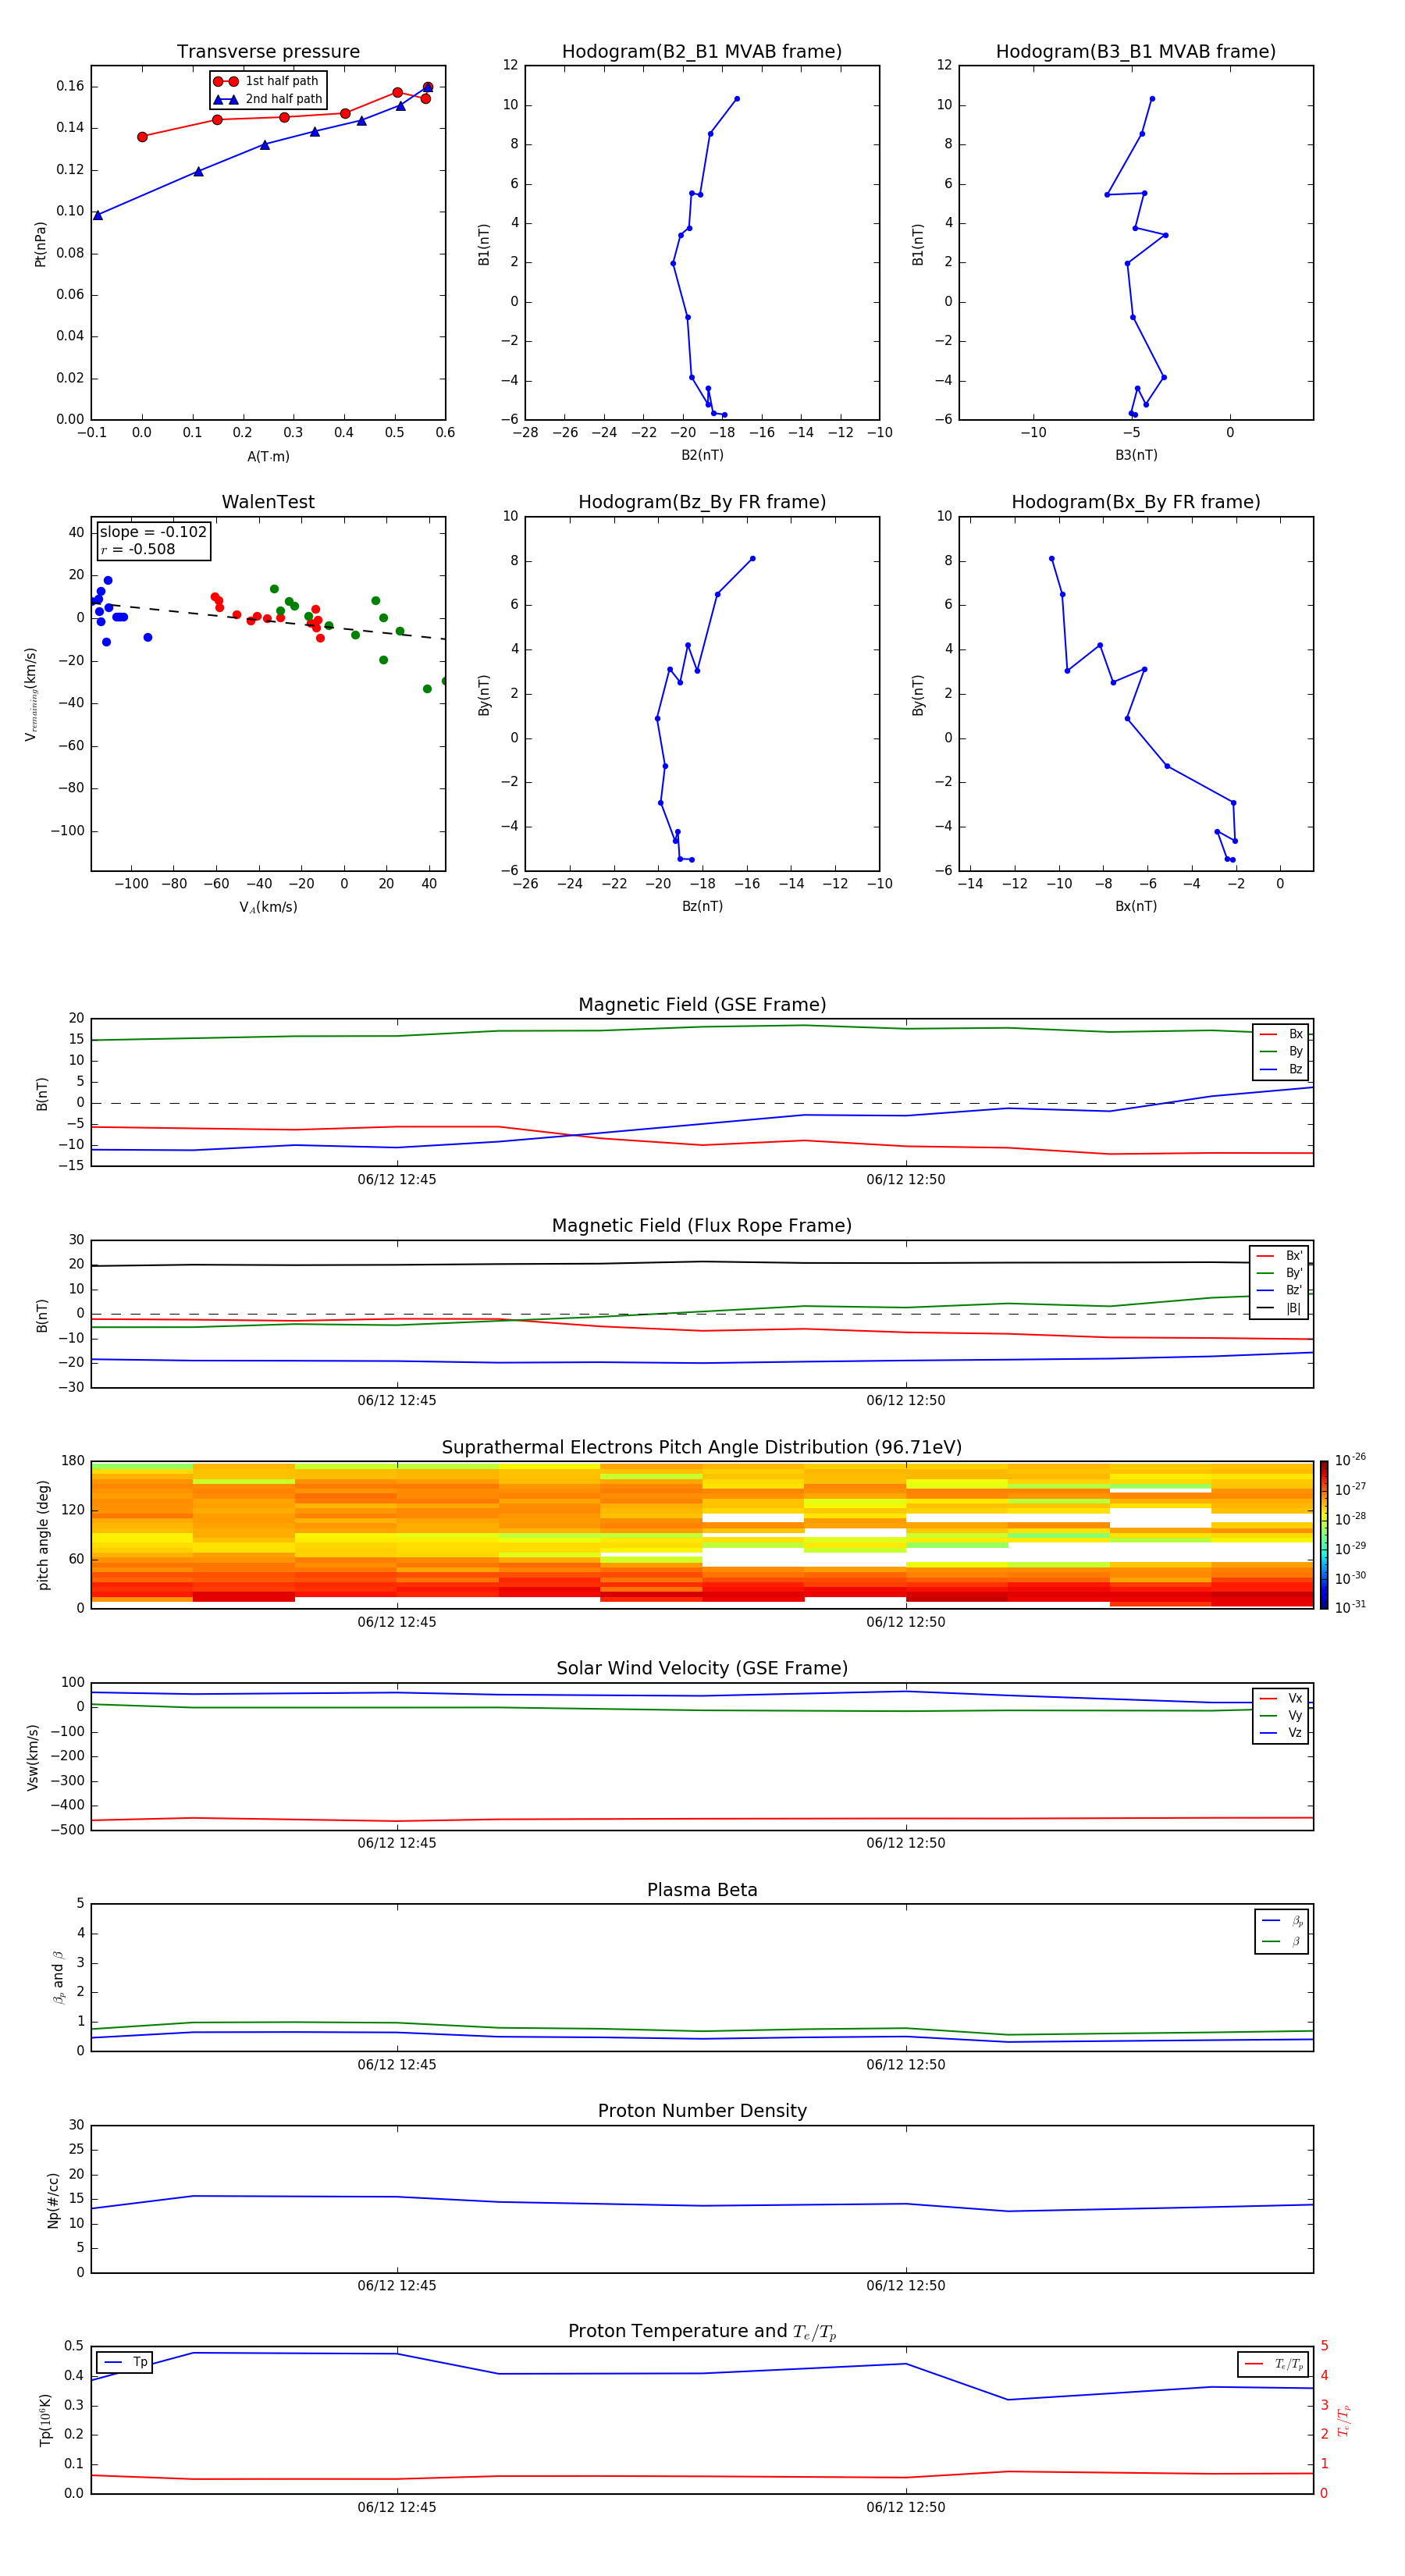Click the Te/Tp legend in Proton Temperature plot

(x=1273, y=2365)
